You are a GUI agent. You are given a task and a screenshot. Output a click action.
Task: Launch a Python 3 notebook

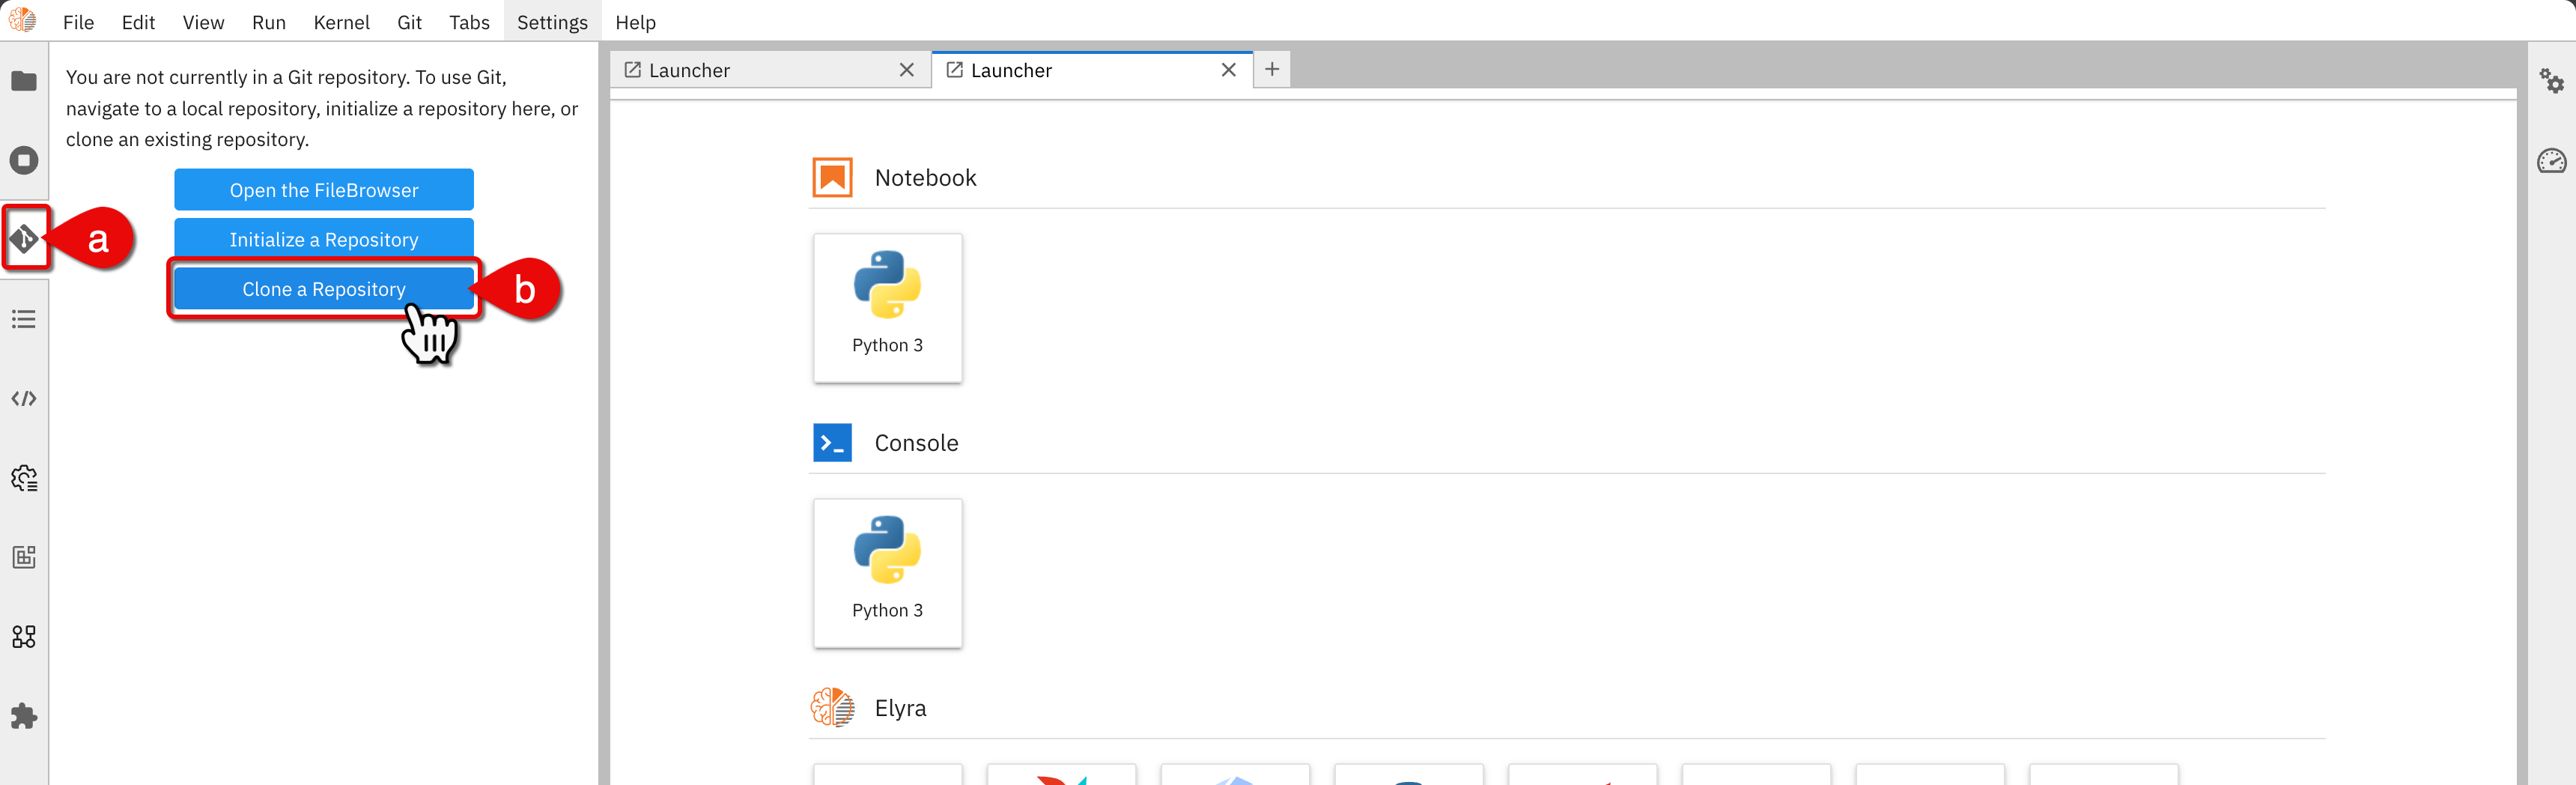[887, 307]
